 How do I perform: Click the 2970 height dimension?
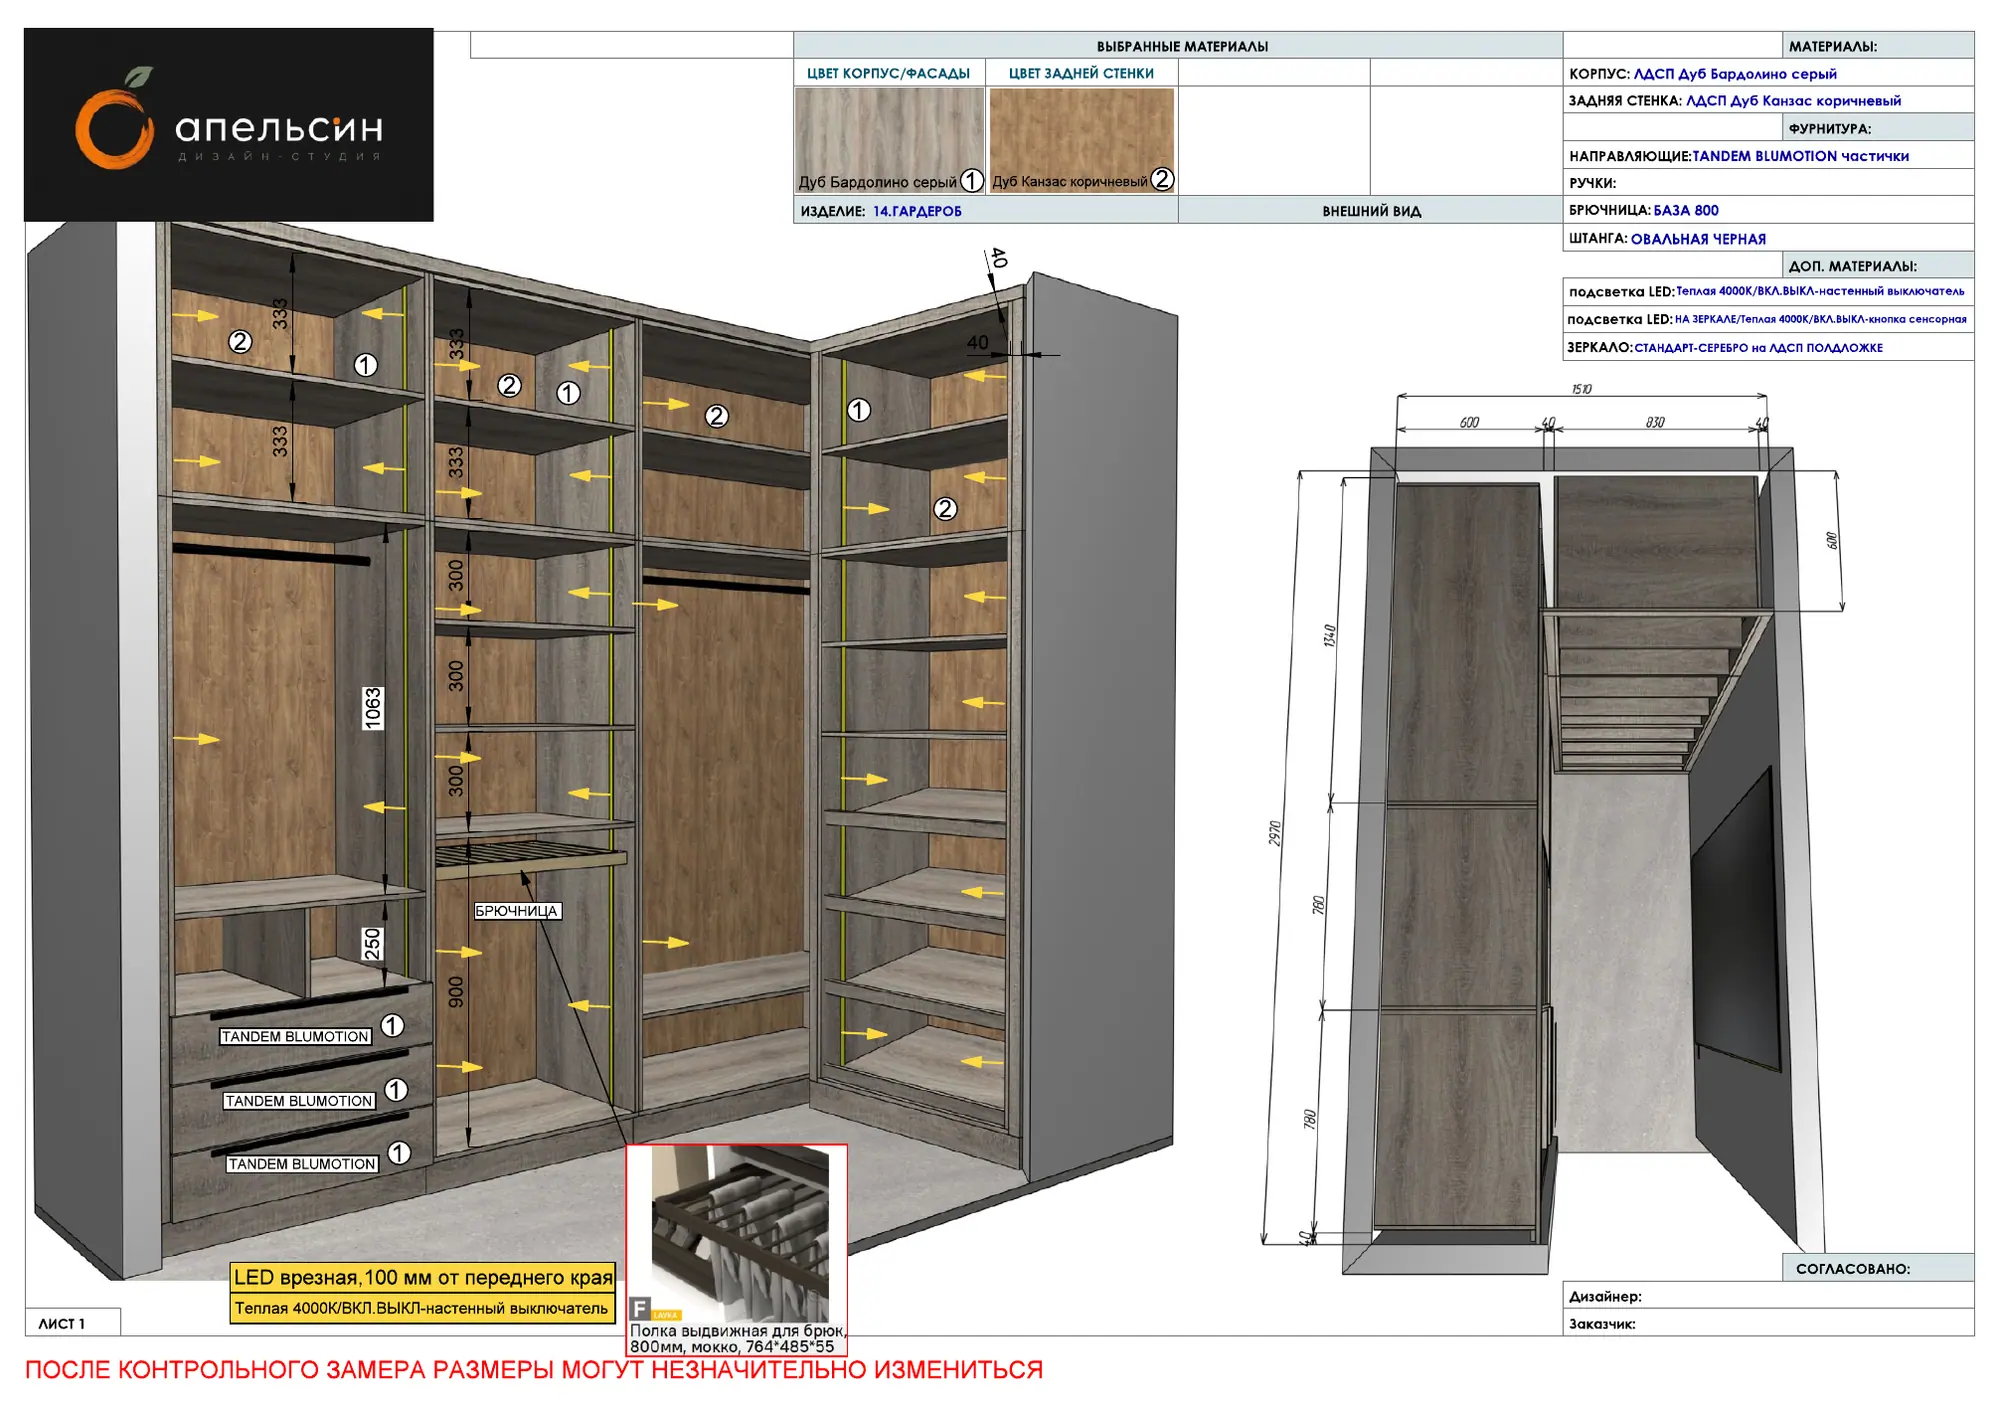tap(1275, 833)
